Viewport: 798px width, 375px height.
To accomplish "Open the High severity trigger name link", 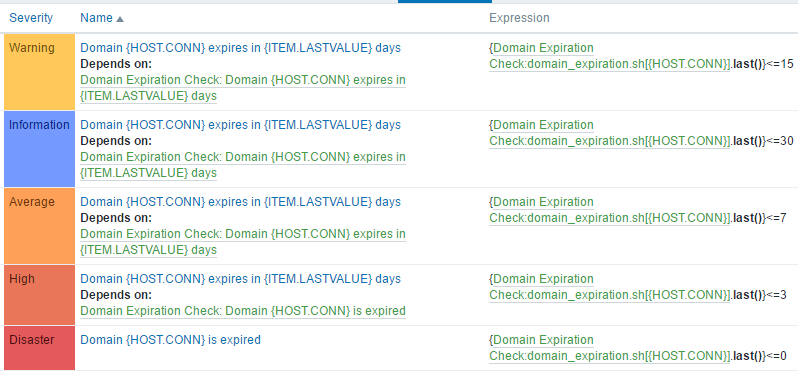I will (x=241, y=279).
